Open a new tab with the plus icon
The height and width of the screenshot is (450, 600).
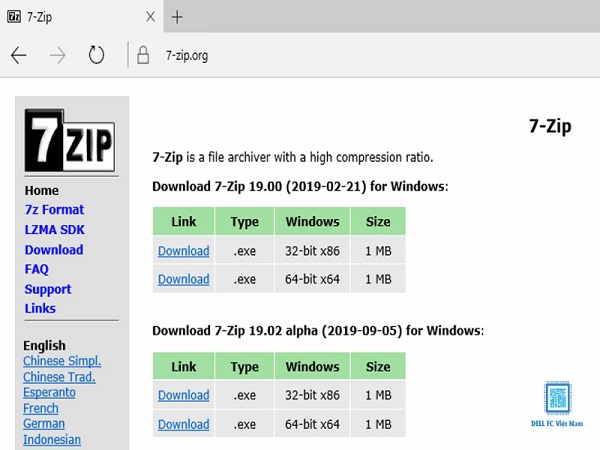(177, 17)
